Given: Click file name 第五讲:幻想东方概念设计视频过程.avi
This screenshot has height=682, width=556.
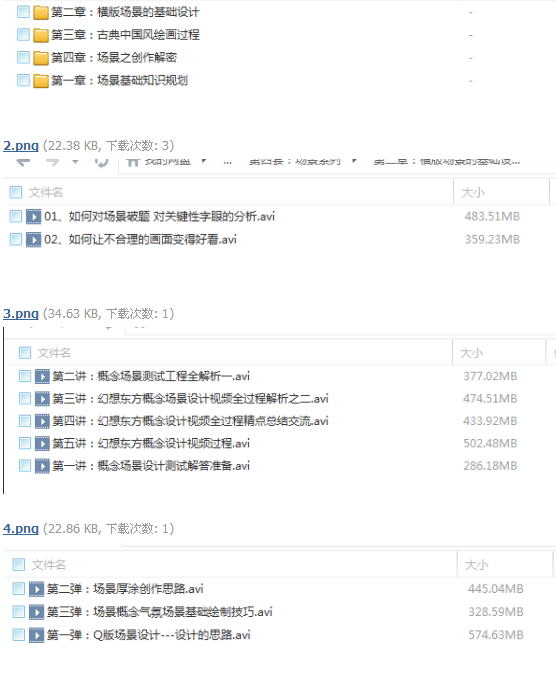Looking at the screenshot, I should (x=151, y=444).
